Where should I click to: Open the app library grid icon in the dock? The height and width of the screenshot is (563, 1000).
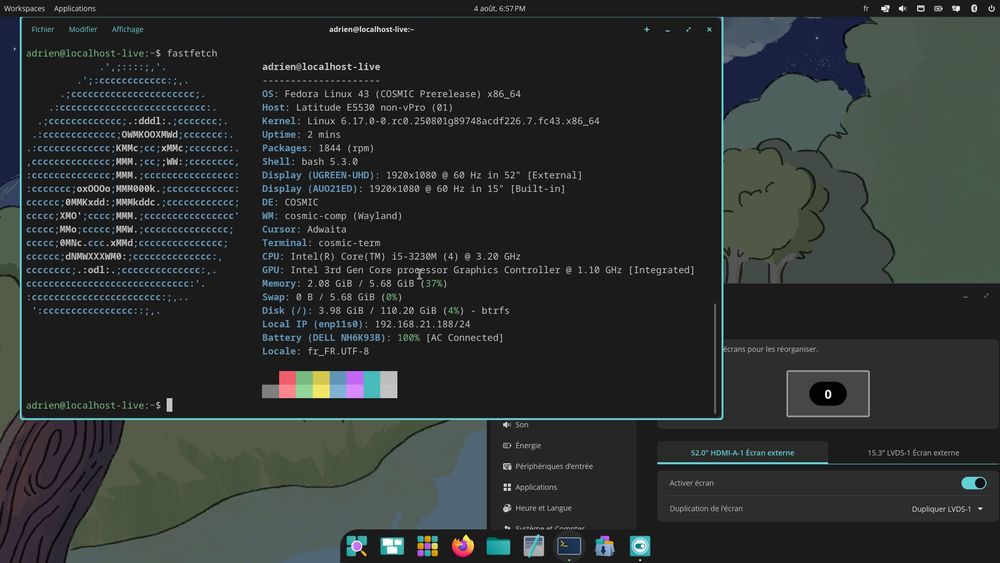click(x=427, y=546)
